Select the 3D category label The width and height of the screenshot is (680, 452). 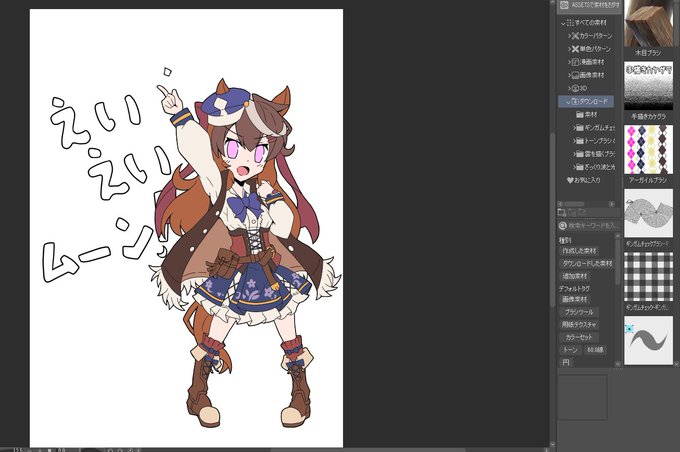pyautogui.click(x=583, y=88)
